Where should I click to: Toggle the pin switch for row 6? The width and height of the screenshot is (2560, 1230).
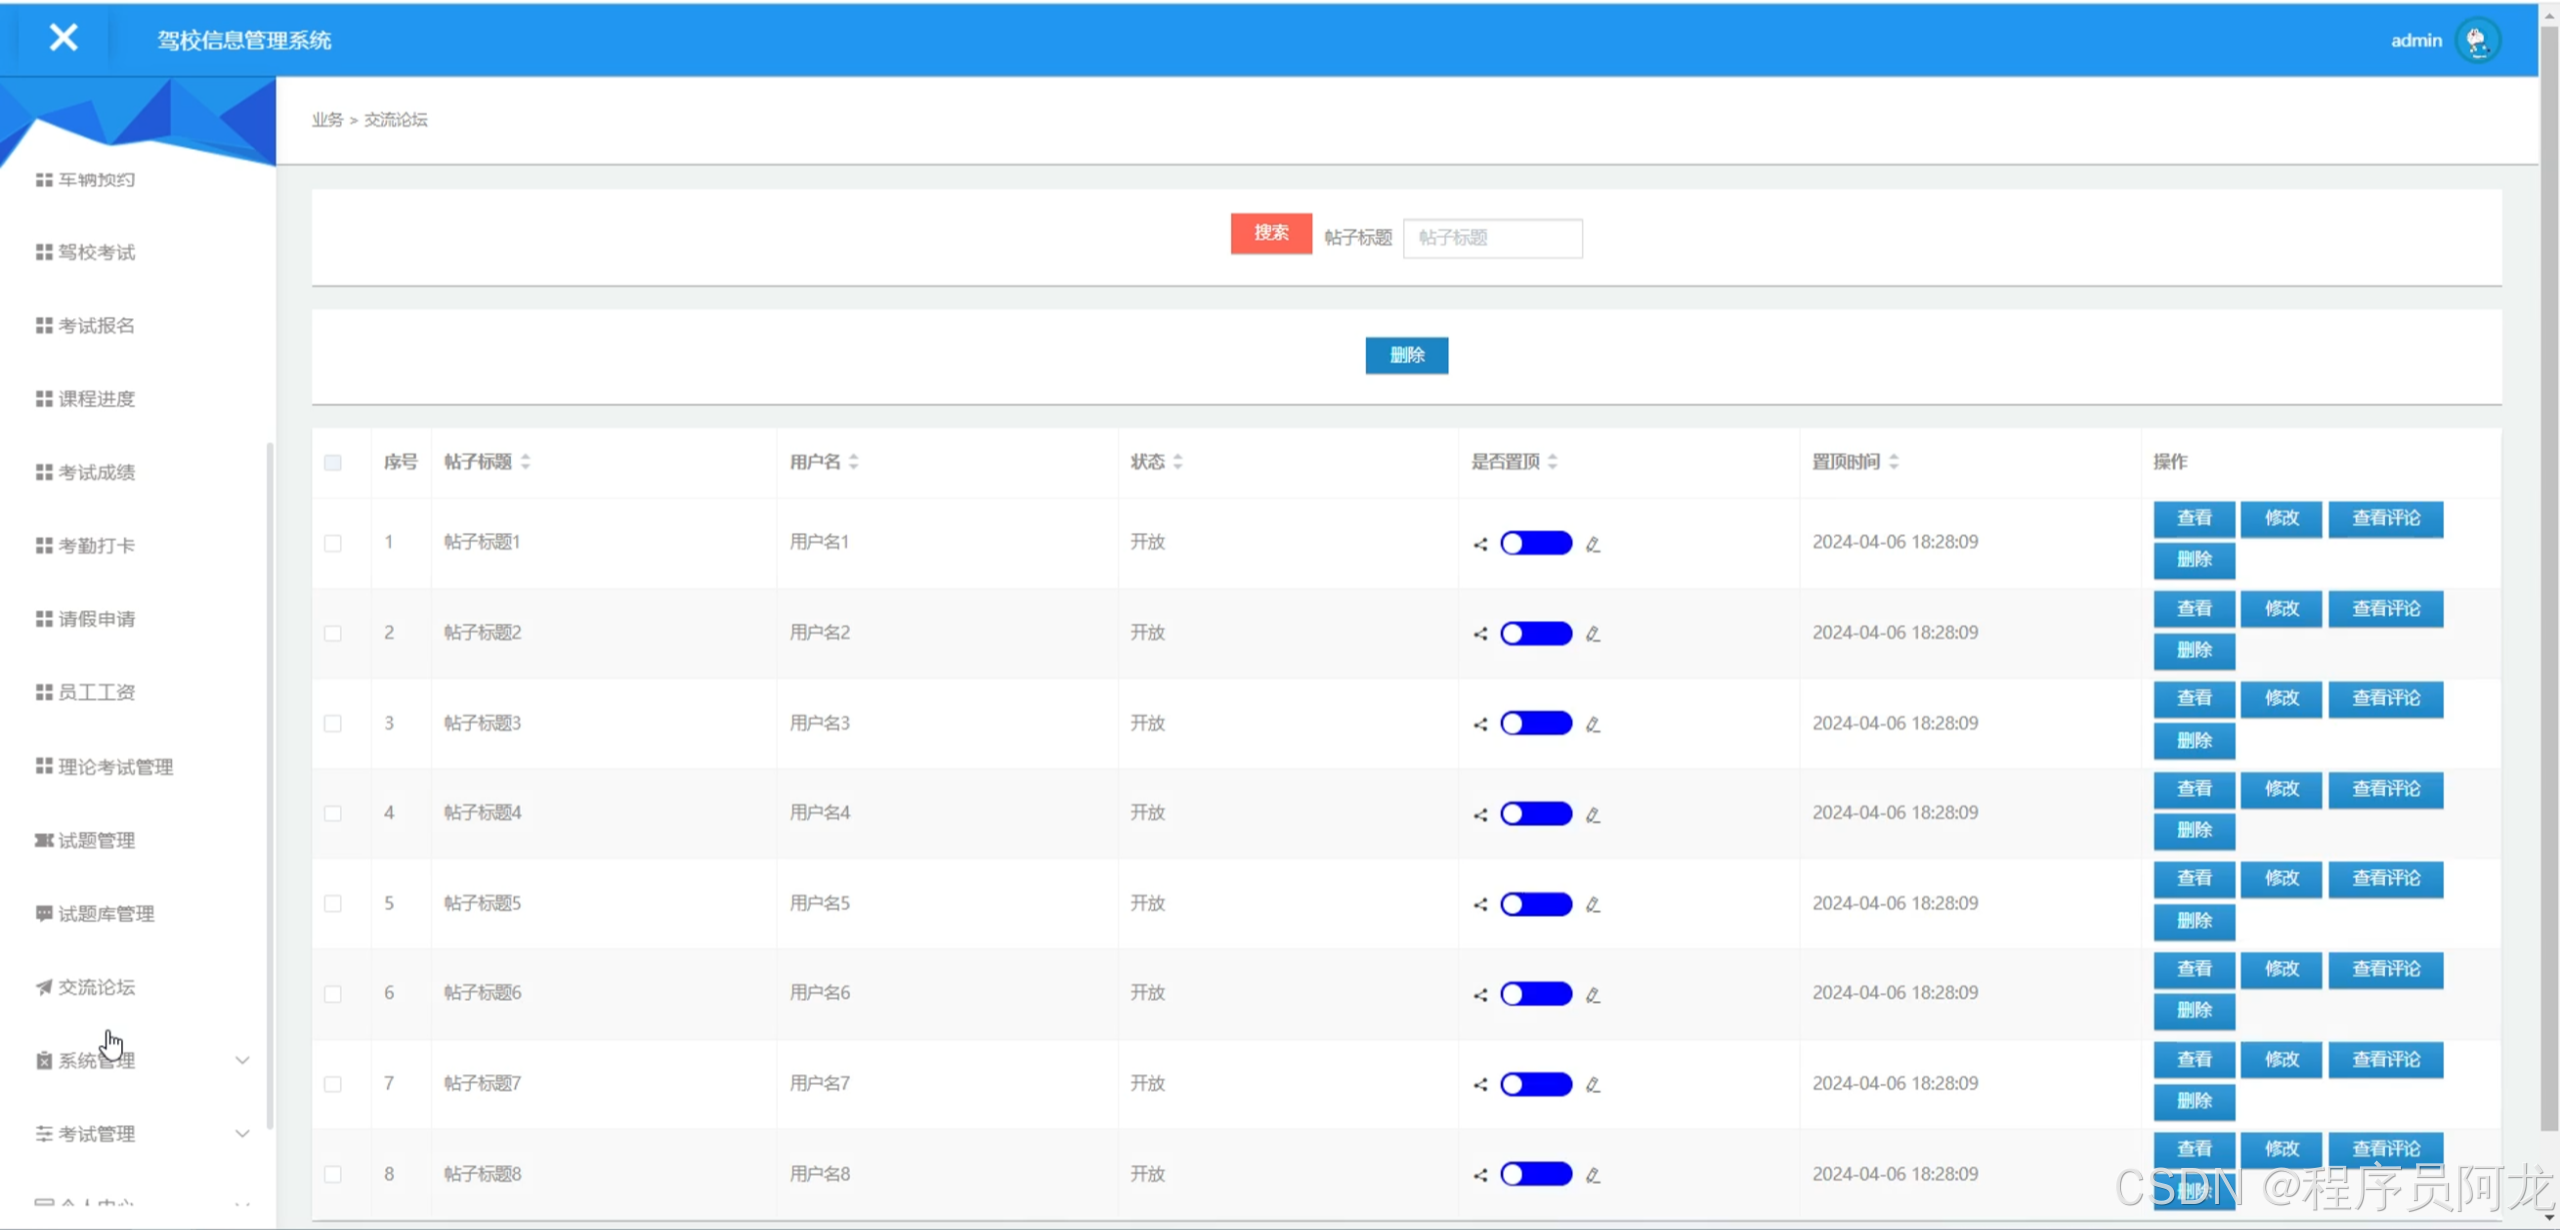(1536, 994)
